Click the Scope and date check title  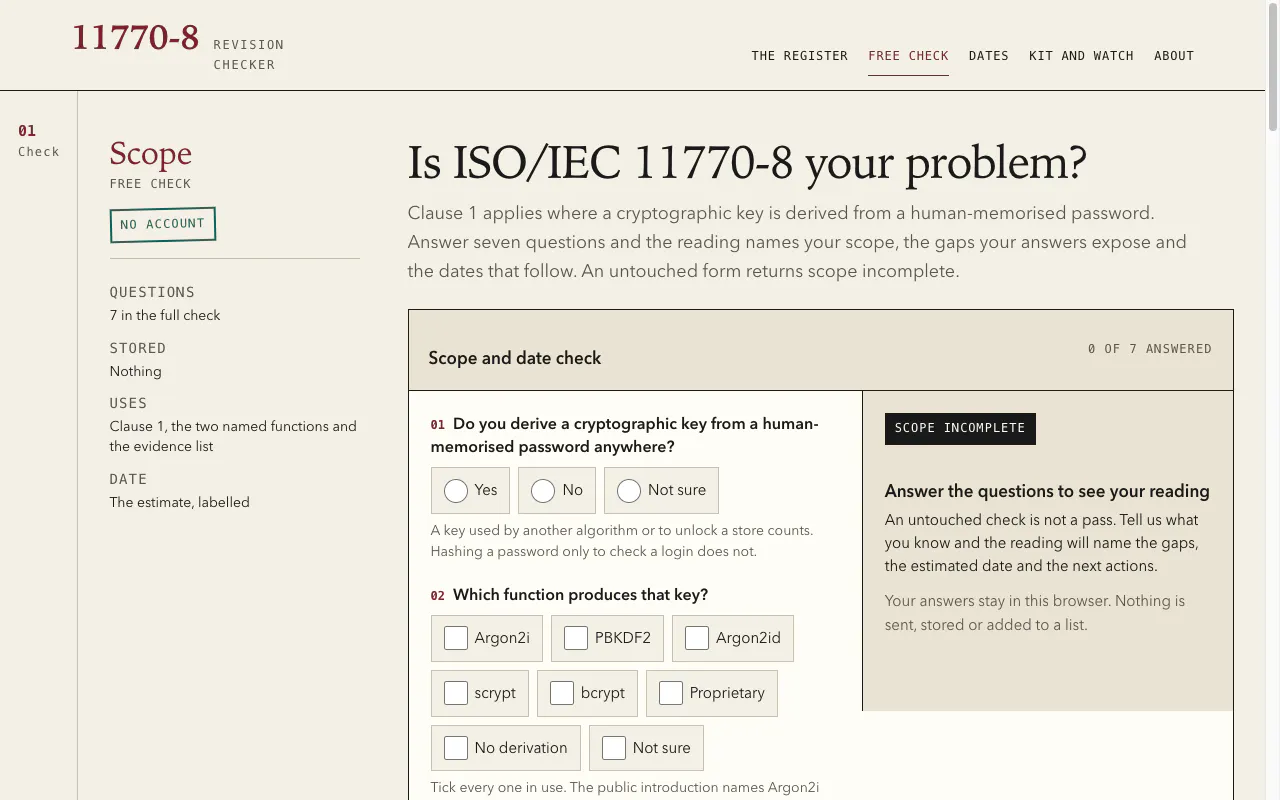(515, 358)
